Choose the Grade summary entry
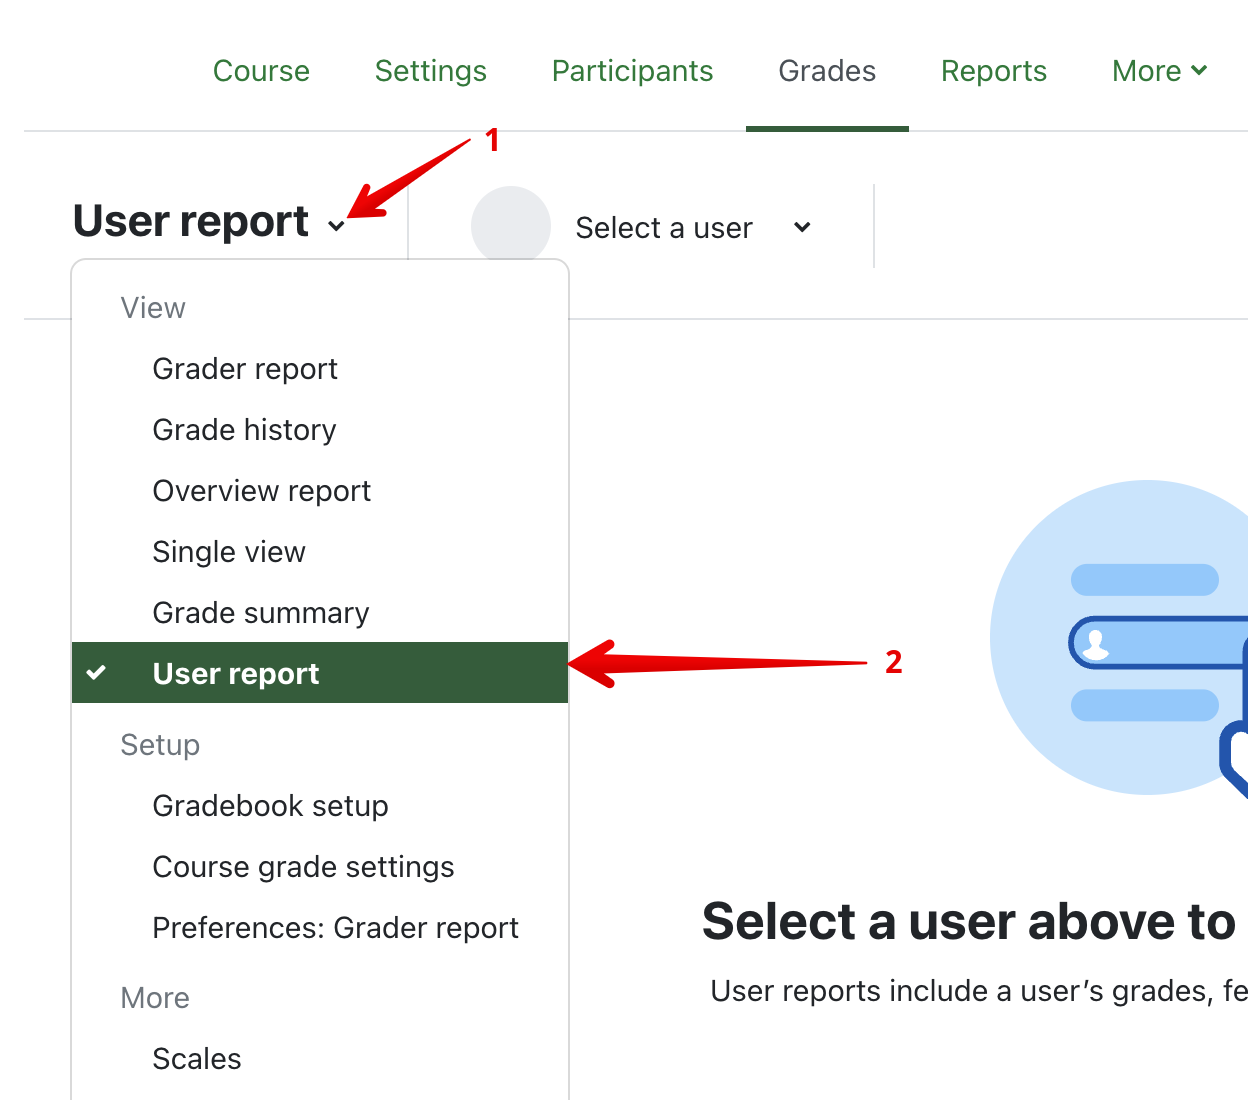This screenshot has height=1100, width=1248. [260, 613]
